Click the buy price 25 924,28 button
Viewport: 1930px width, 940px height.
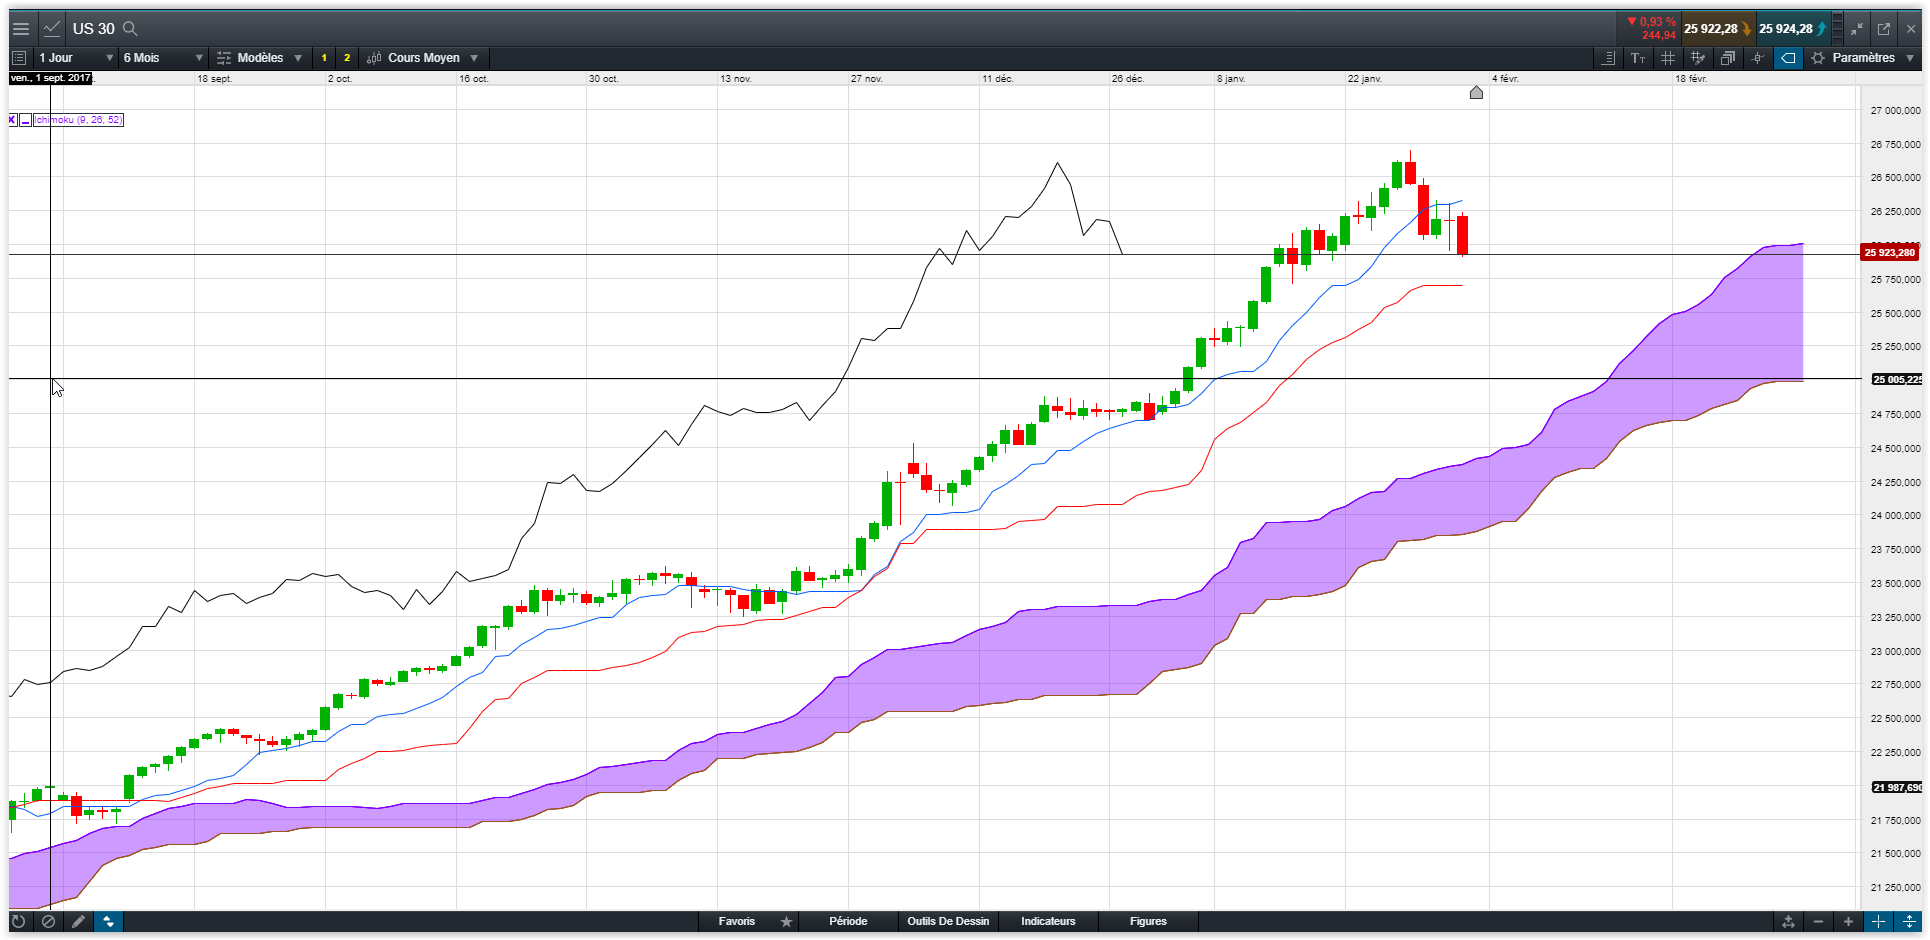tap(1793, 29)
